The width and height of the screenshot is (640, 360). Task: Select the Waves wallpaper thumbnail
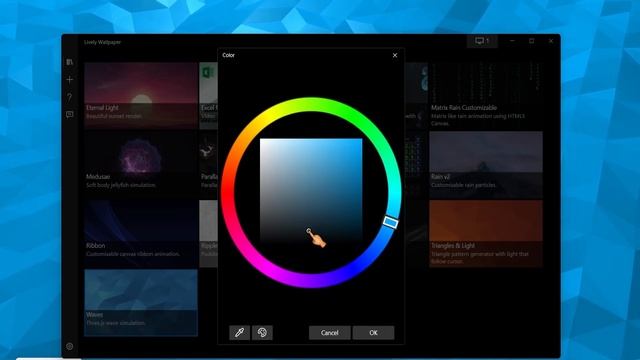pyautogui.click(x=141, y=302)
